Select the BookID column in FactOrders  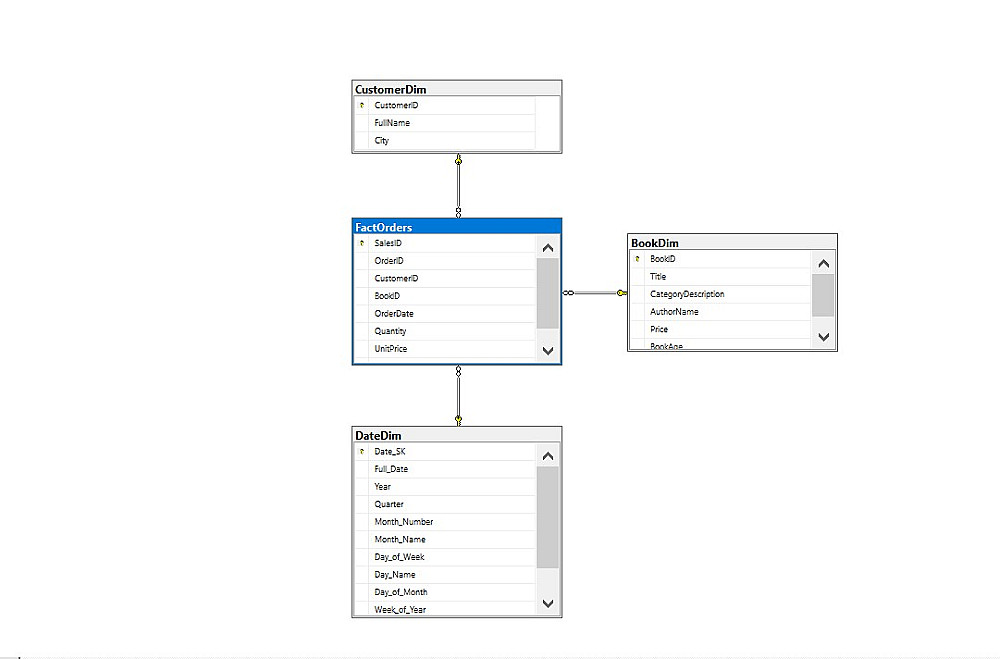coord(445,296)
